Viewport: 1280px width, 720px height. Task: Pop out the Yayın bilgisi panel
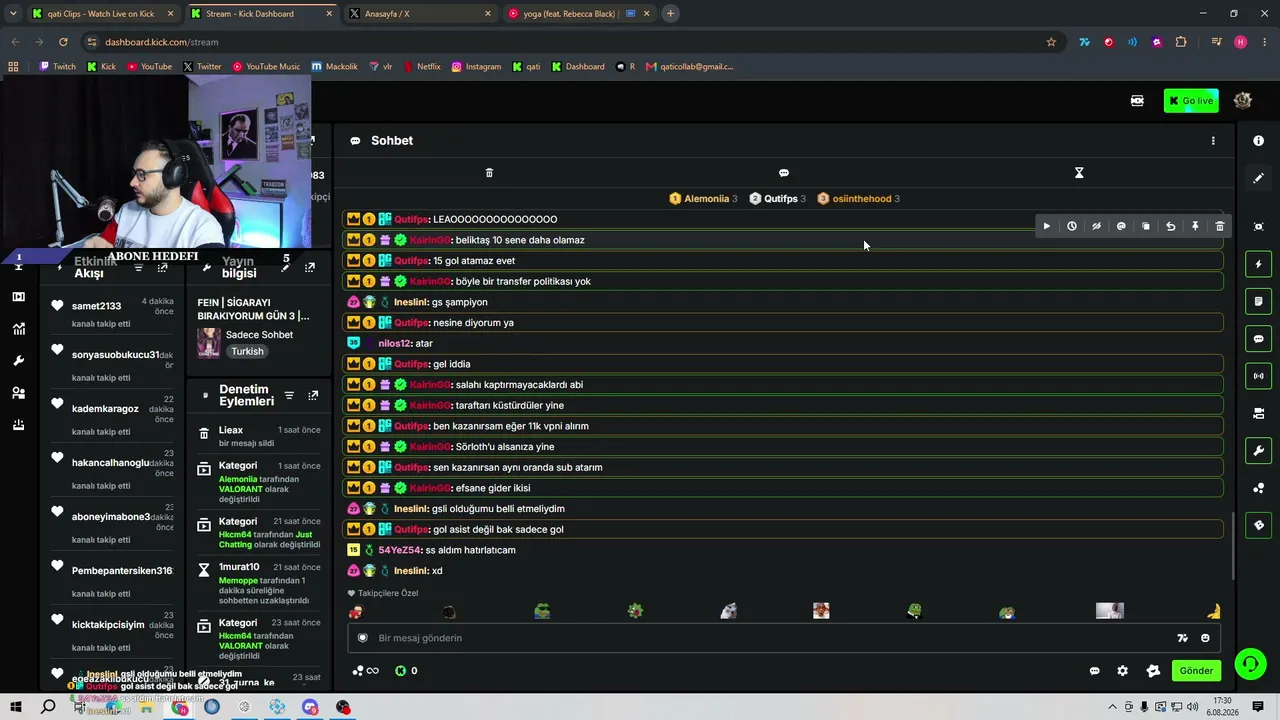point(310,267)
